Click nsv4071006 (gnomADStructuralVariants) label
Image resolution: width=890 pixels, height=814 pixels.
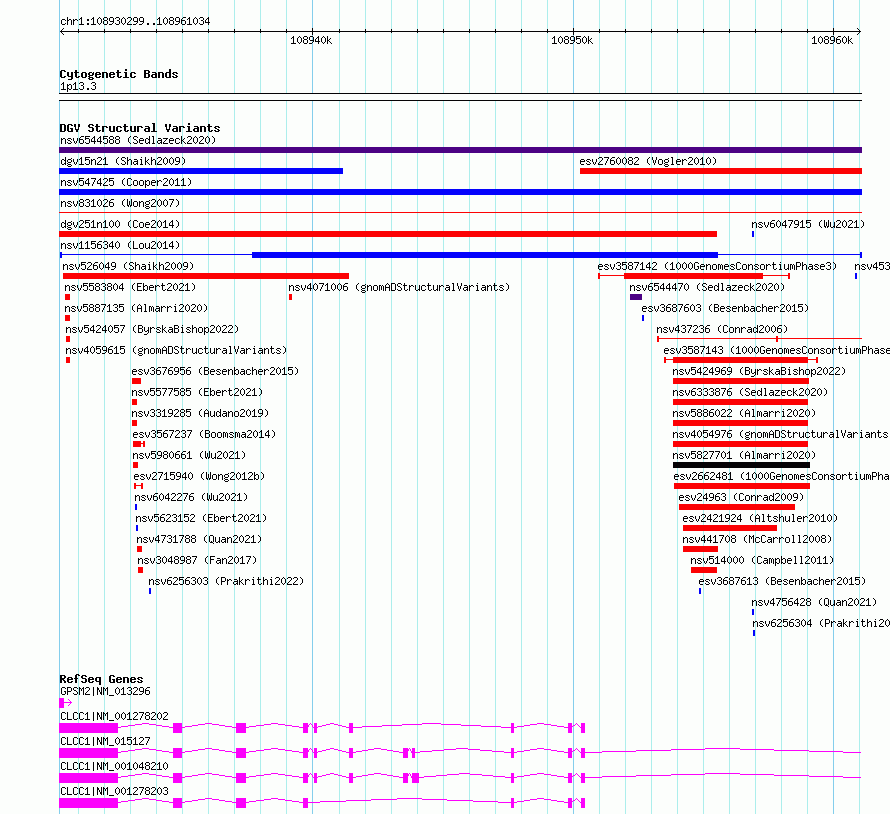399,287
